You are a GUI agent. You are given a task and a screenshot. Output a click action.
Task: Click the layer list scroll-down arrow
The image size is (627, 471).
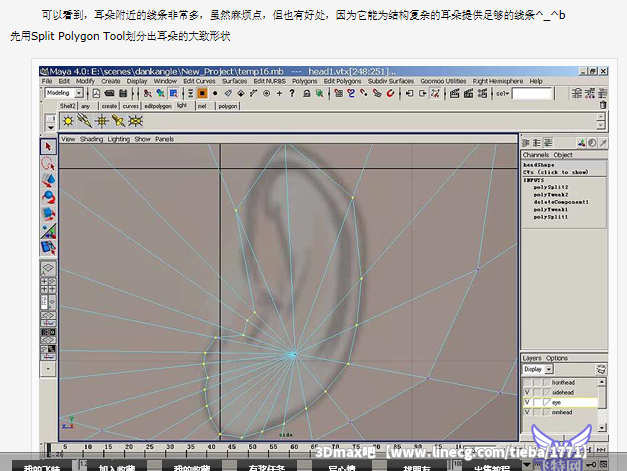[x=602, y=427]
